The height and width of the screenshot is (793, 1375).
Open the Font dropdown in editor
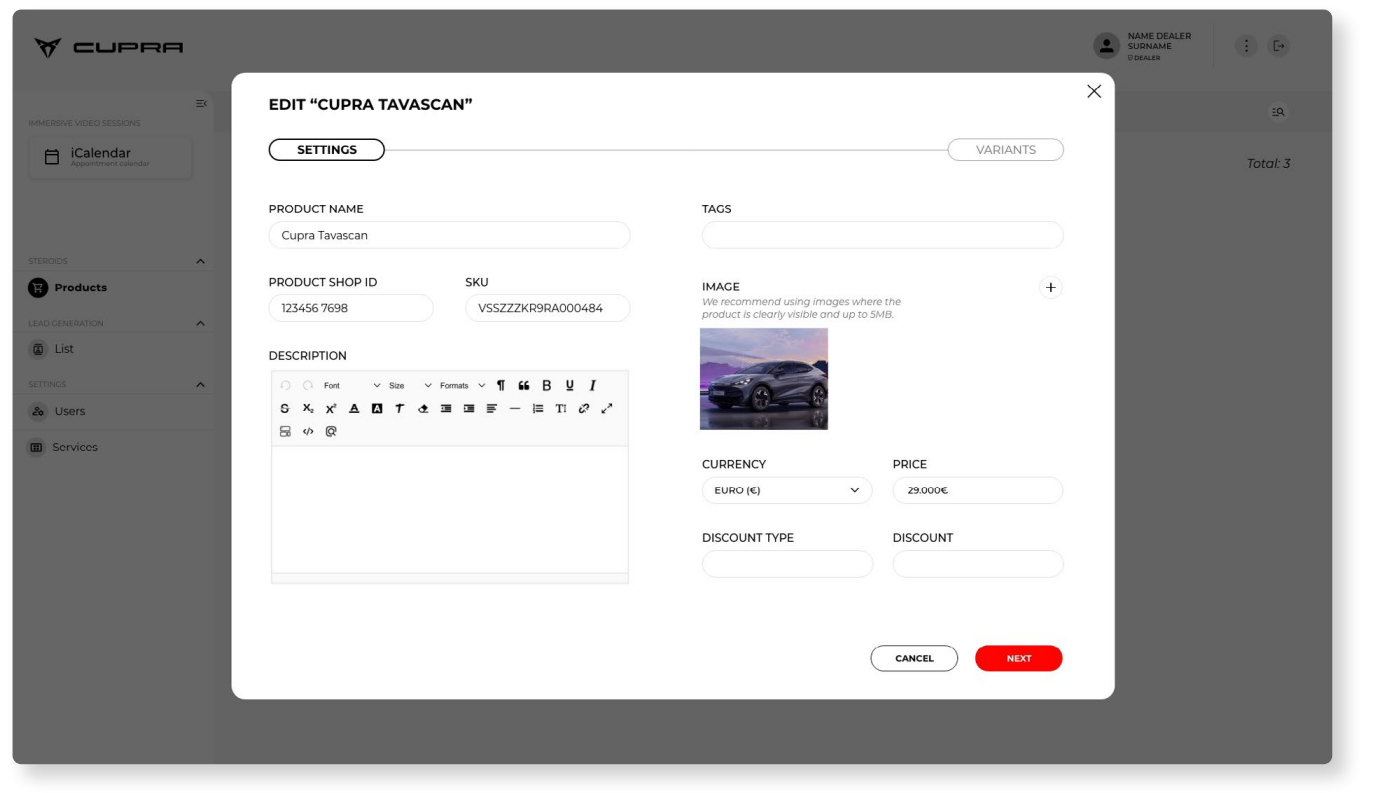[x=351, y=386]
